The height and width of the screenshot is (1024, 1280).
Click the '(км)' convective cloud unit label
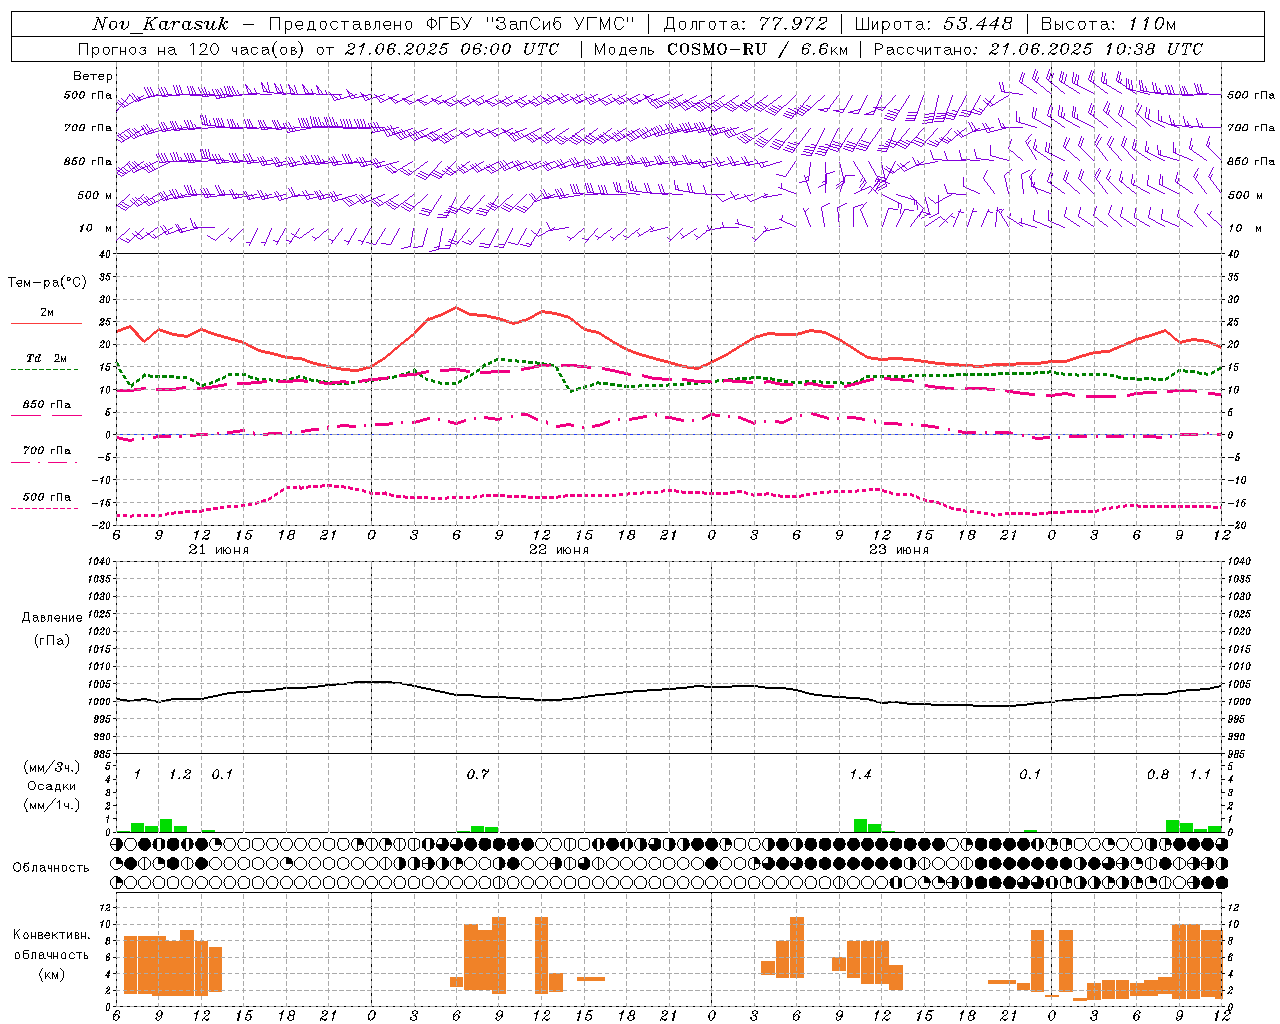click(52, 974)
